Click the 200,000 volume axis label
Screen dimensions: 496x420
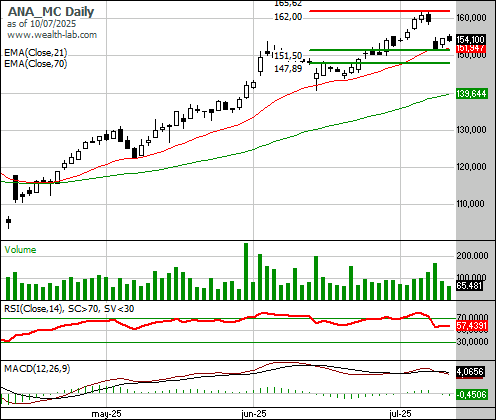[472, 256]
